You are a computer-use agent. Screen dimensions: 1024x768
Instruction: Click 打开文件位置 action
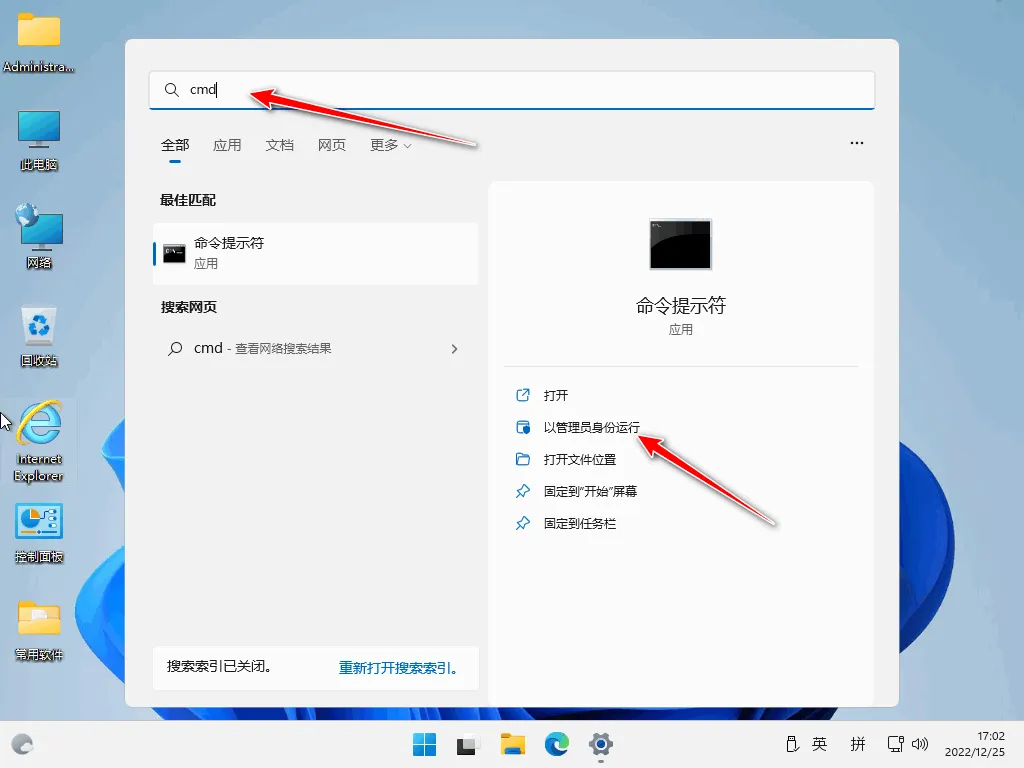580,460
